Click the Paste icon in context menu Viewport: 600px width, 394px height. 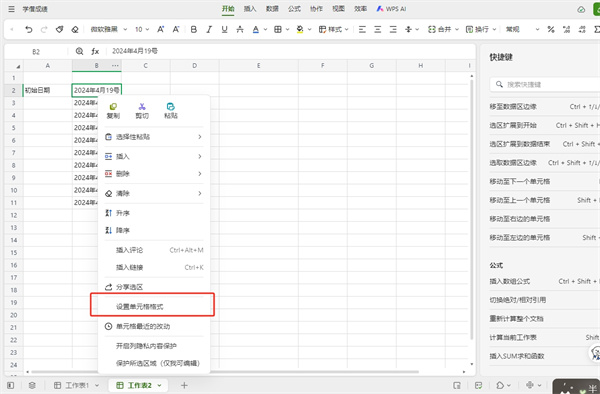point(171,111)
